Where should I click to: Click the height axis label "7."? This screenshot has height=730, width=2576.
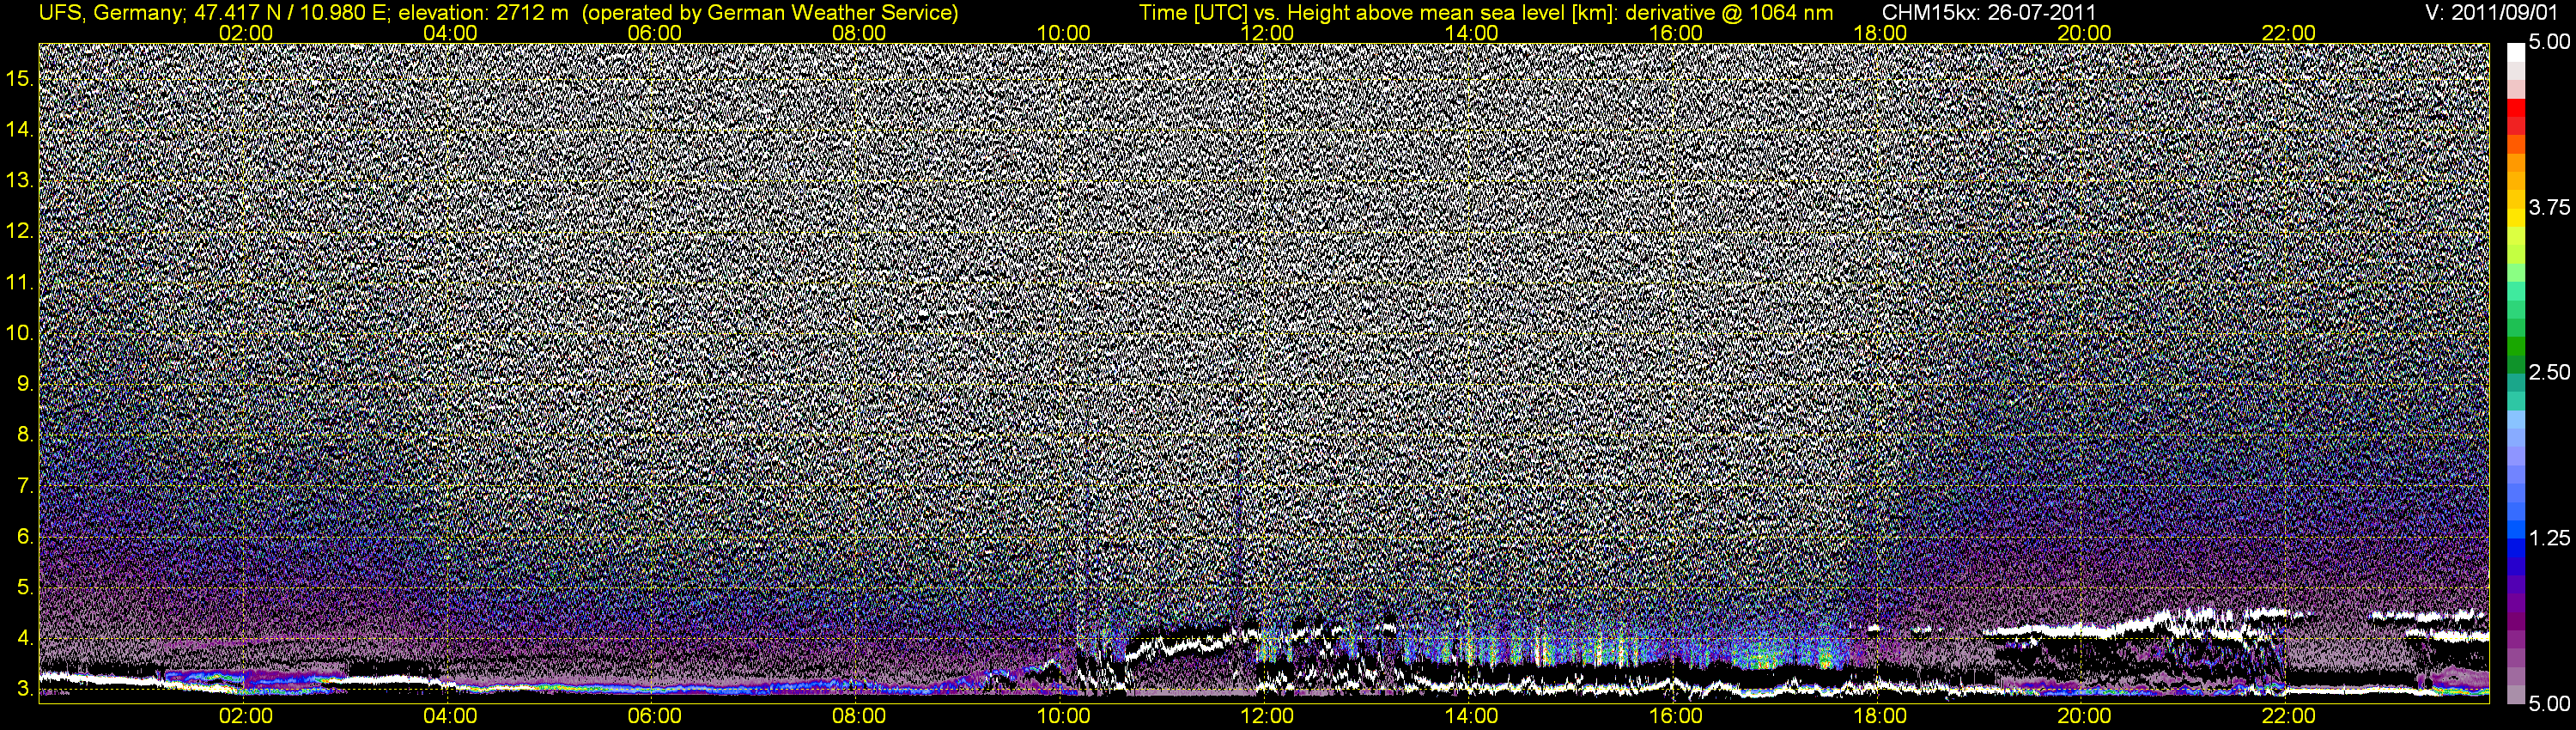pyautogui.click(x=24, y=486)
